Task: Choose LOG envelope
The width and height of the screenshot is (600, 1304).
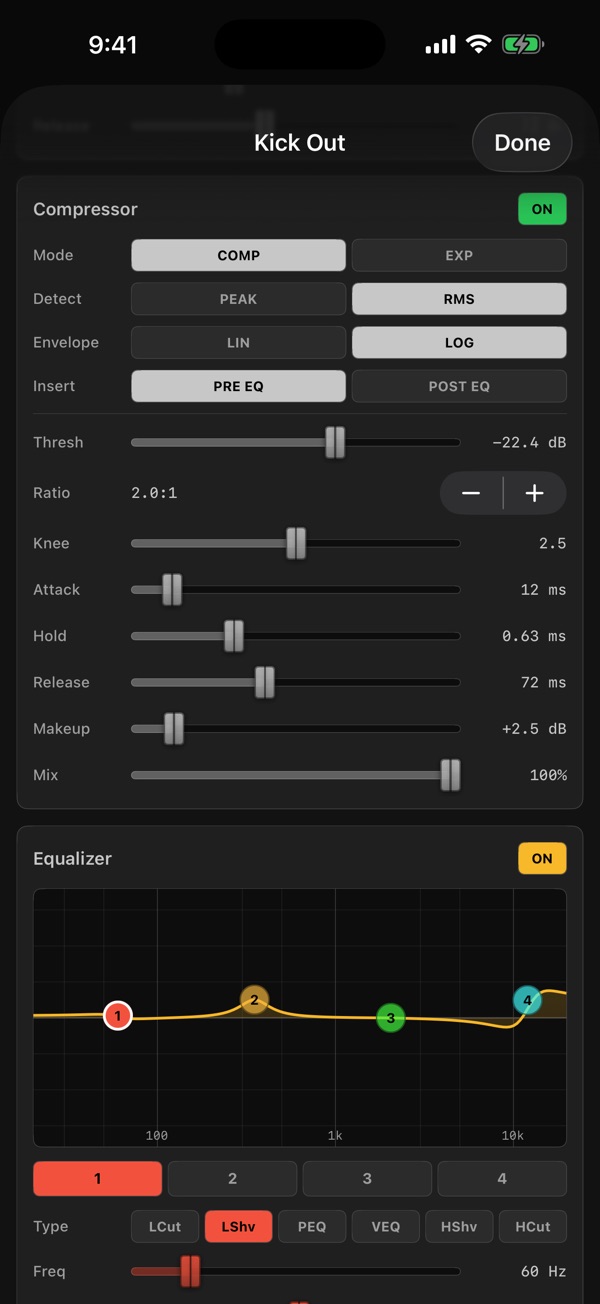Action: click(x=459, y=342)
